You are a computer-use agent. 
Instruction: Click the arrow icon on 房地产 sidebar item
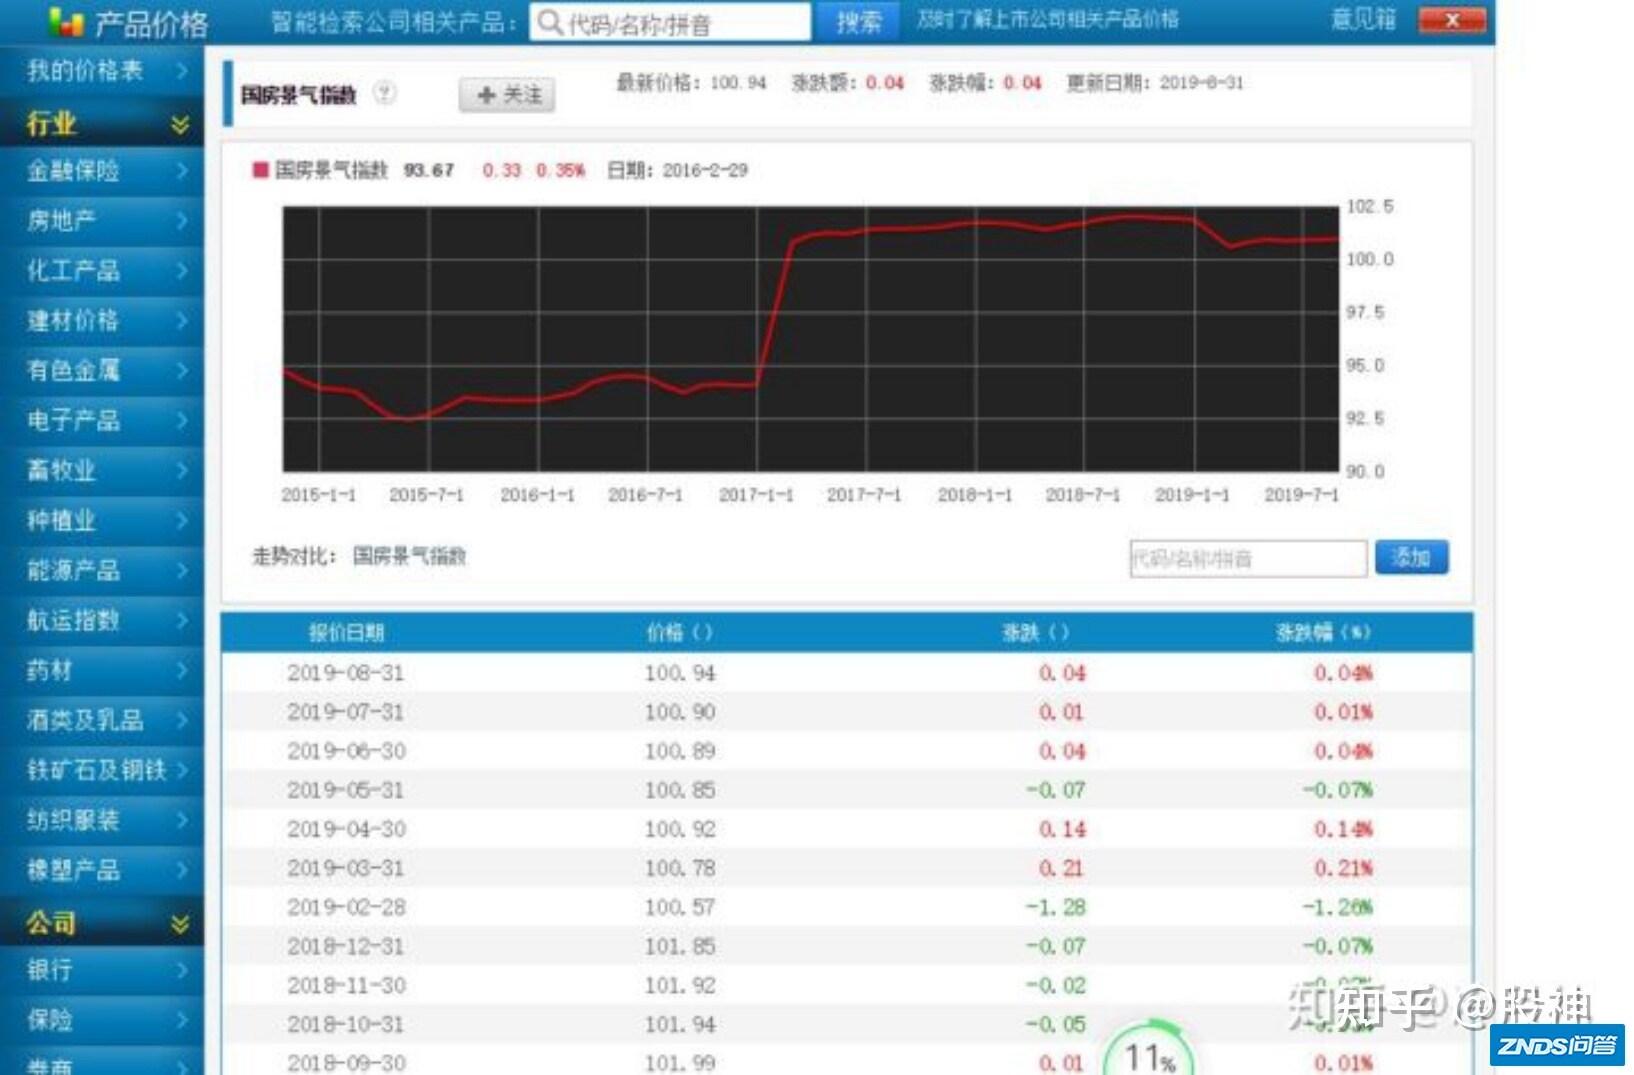182,221
